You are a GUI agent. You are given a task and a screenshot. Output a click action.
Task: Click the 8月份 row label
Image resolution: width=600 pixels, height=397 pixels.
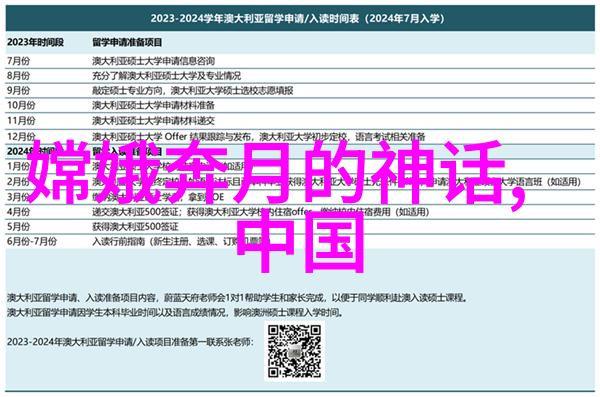(x=18, y=76)
